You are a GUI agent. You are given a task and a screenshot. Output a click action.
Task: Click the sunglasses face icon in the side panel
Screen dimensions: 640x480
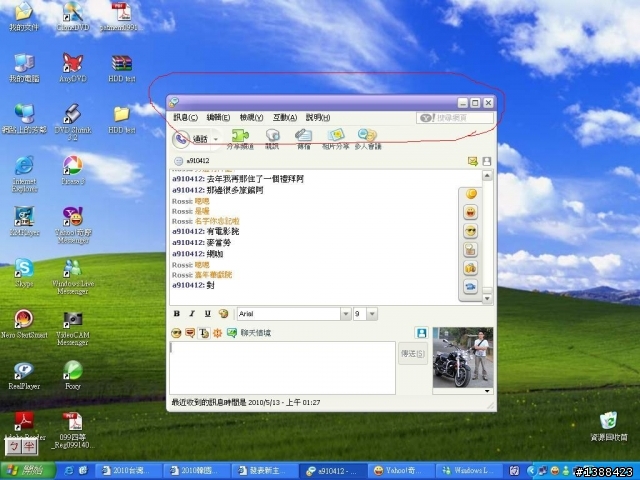pyautogui.click(x=470, y=231)
